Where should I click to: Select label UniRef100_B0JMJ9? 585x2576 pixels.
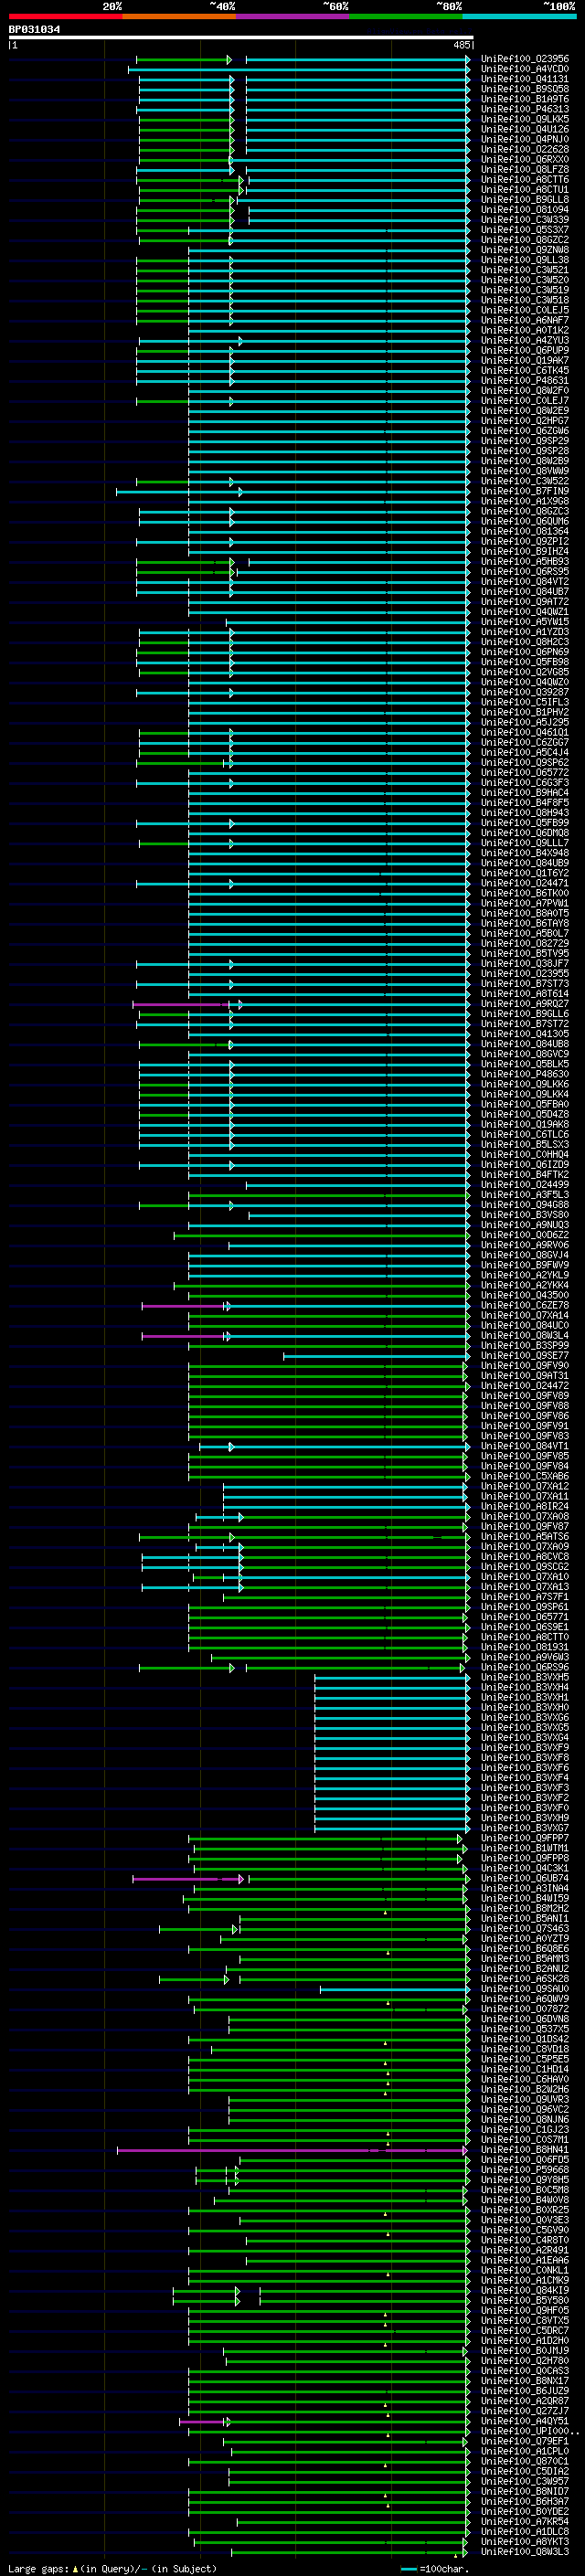point(524,2351)
